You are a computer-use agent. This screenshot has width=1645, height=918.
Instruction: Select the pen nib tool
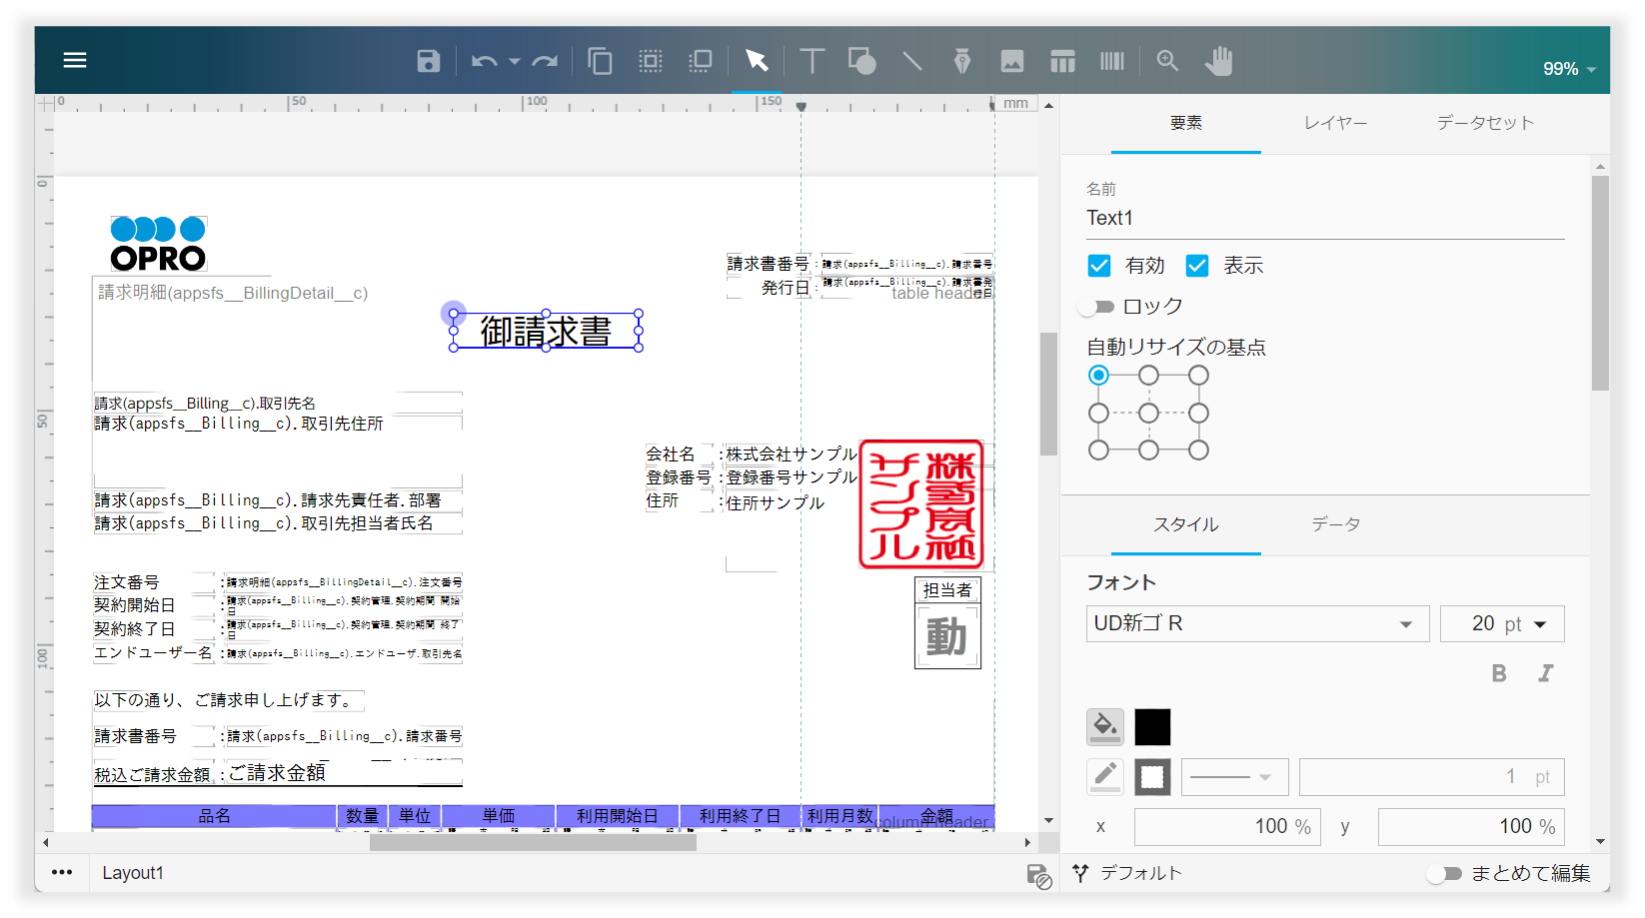click(962, 61)
